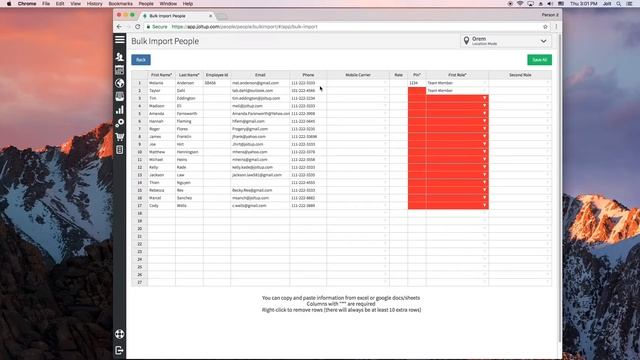Click the First Name cell 'Jackson'

[161, 175]
